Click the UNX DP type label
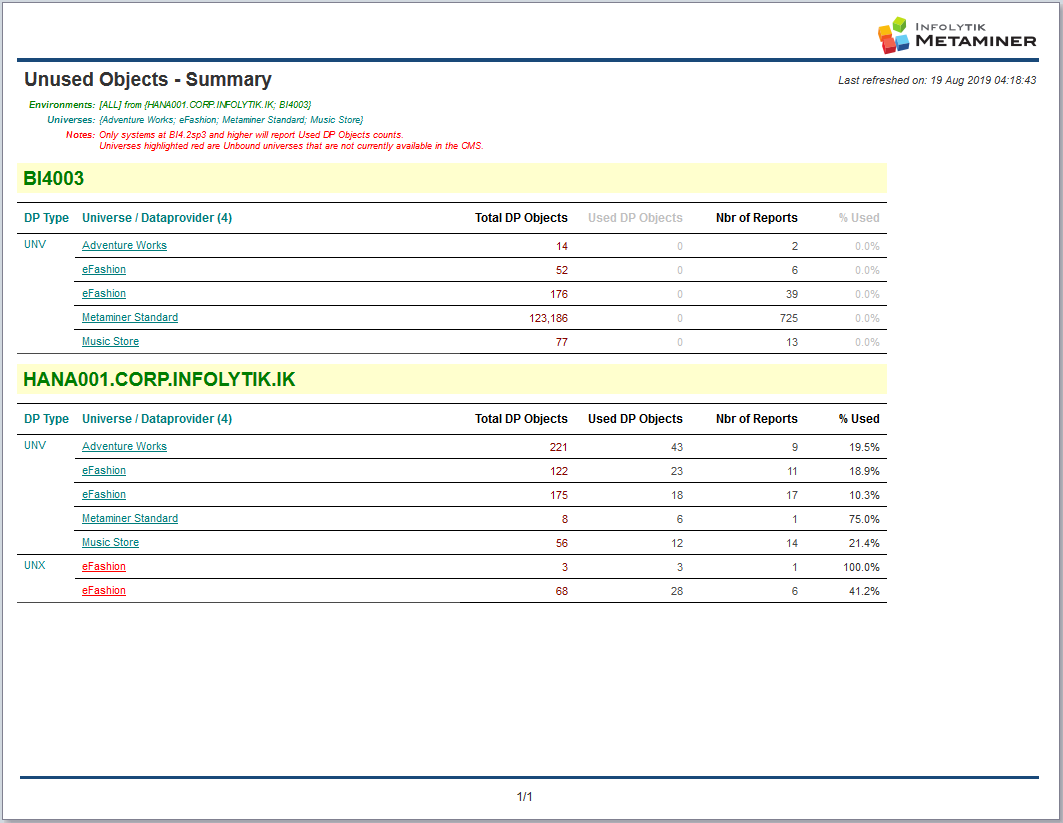Image resolution: width=1063 pixels, height=823 pixels. [35, 565]
